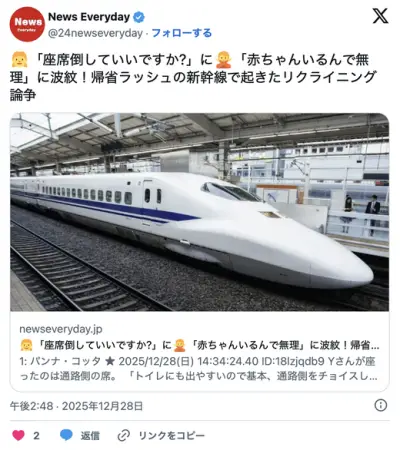This screenshot has height=450, width=400.
Task: Open the newseveryday.jp domain link
Action: click(x=61, y=329)
